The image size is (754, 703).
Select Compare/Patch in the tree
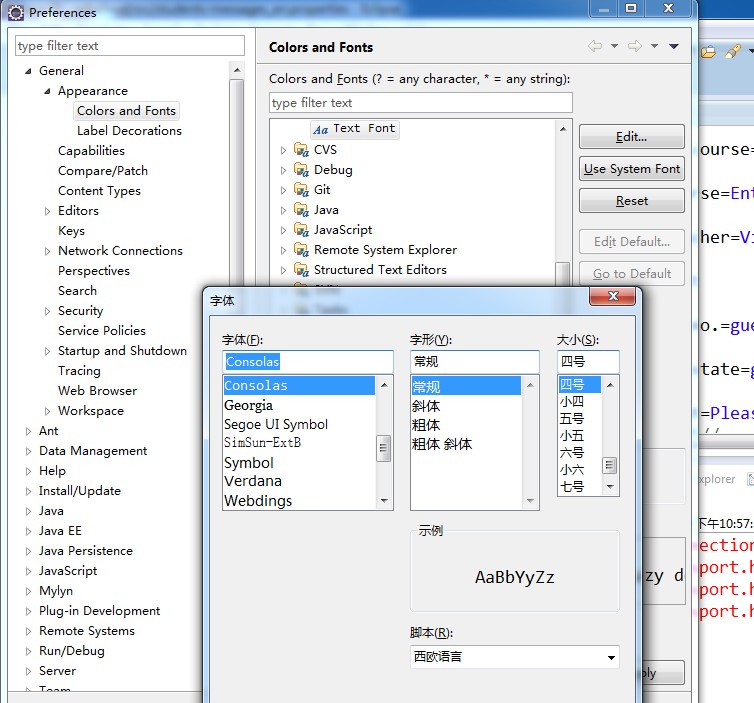(x=103, y=171)
